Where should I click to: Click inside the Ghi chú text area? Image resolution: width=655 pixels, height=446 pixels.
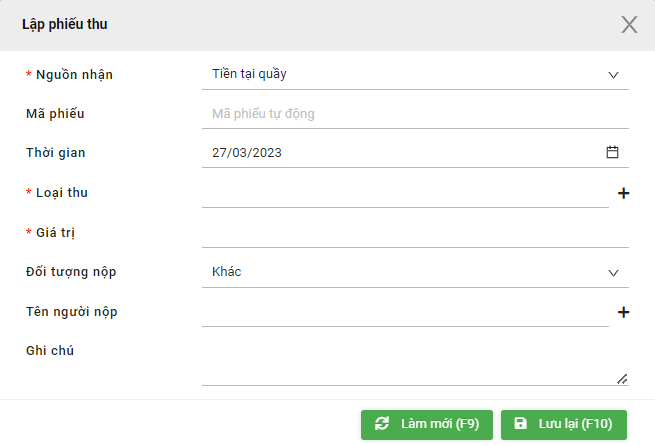click(415, 362)
